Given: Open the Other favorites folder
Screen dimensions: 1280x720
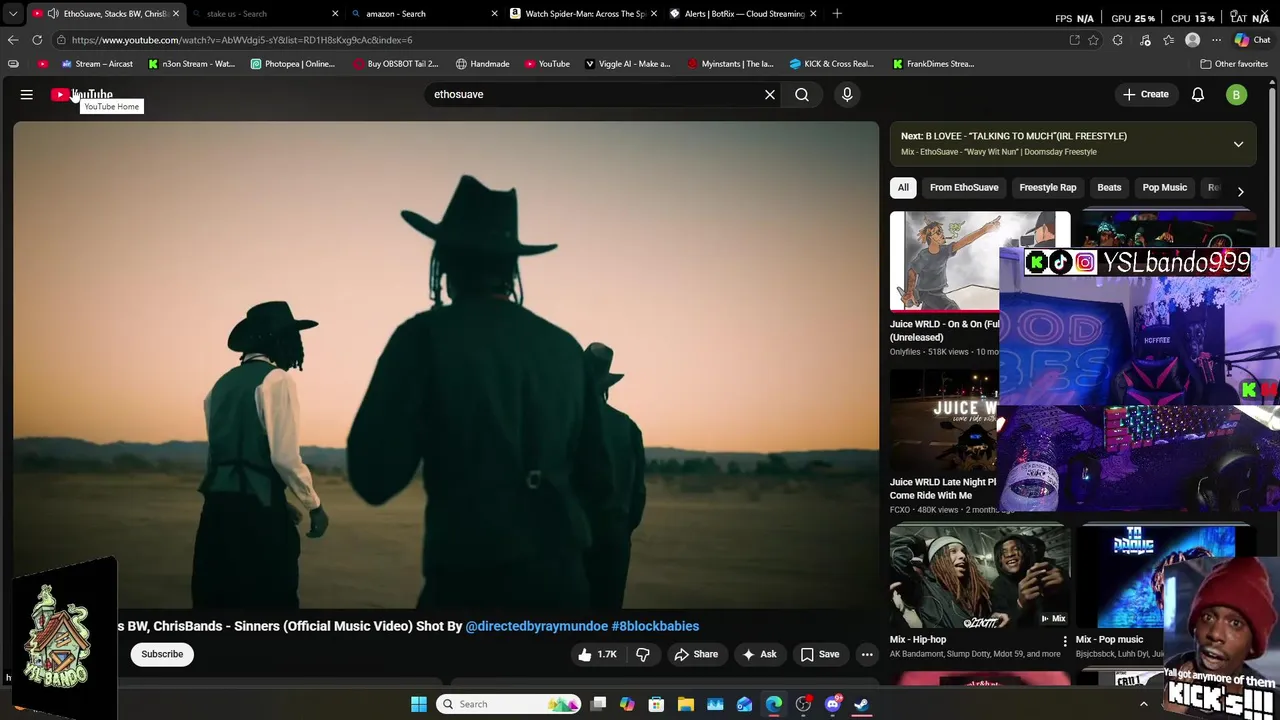Looking at the screenshot, I should [1234, 64].
